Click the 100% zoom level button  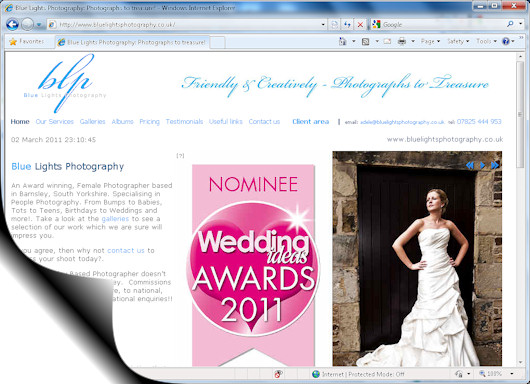(x=490, y=374)
